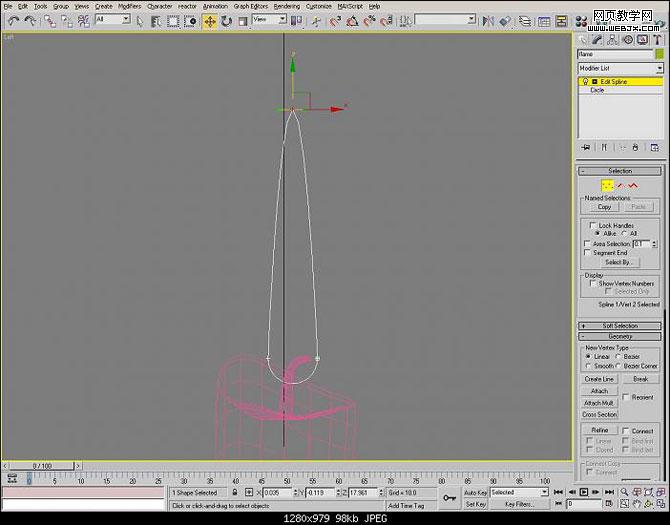
Task: Expand the Soft Selection rollout
Action: pos(620,326)
